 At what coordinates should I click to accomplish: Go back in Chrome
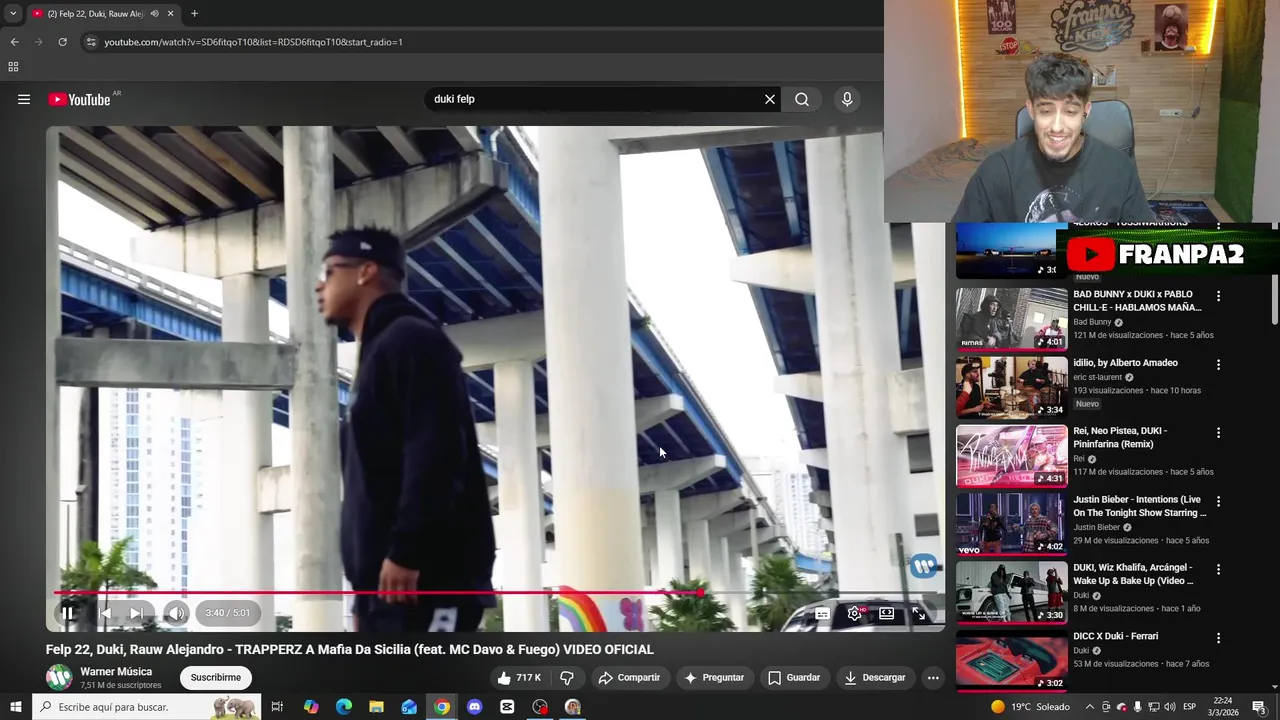[x=14, y=42]
